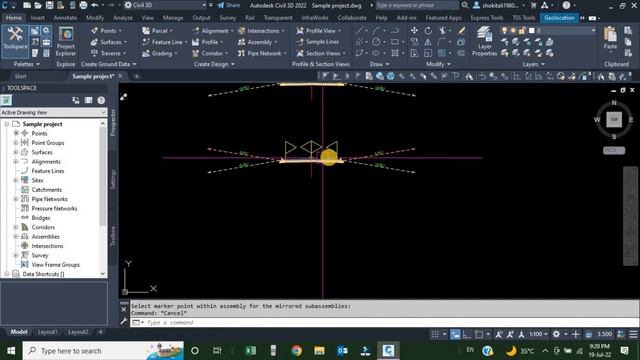This screenshot has height=360, width=640.
Task: Toggle ortho mode in status bar
Action: (x=467, y=335)
